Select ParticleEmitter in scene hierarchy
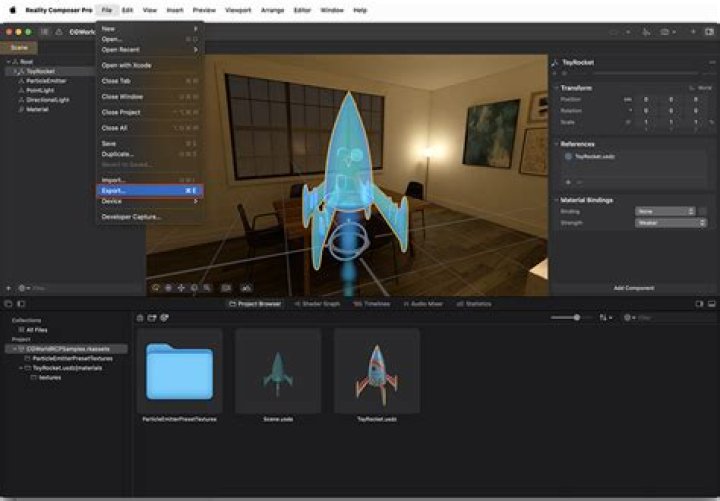Viewport: 720px width, 501px height. click(46, 81)
